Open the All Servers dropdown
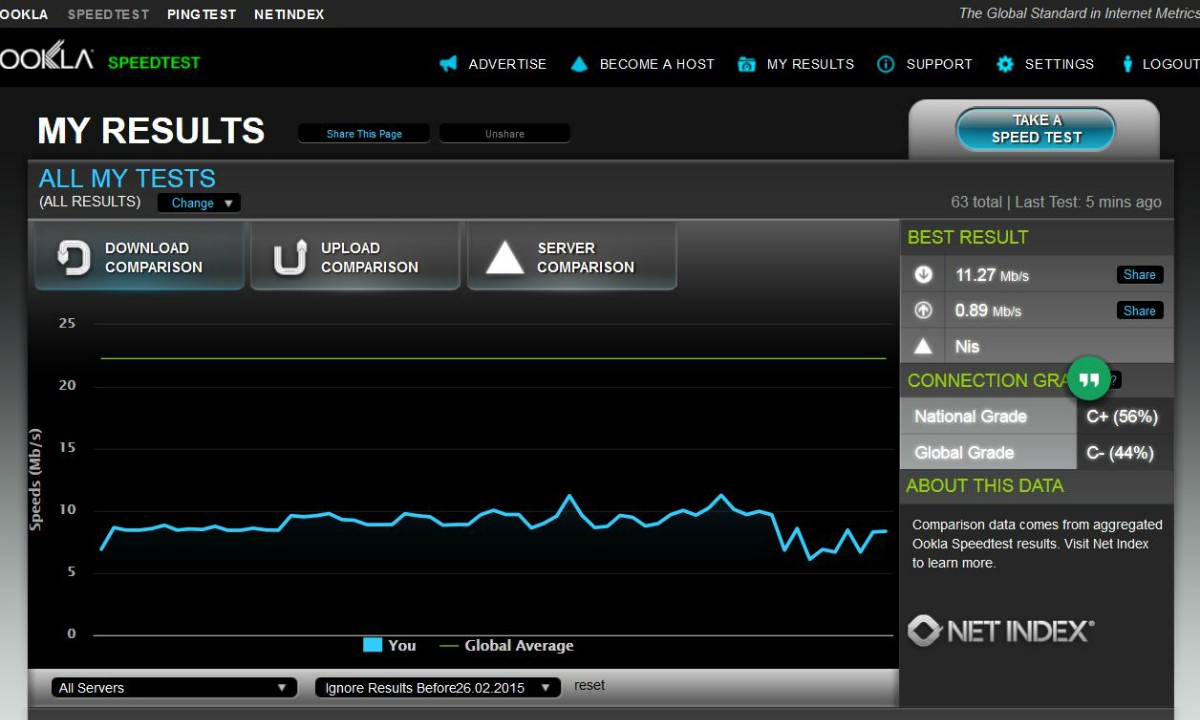The height and width of the screenshot is (720, 1200). tap(174, 688)
